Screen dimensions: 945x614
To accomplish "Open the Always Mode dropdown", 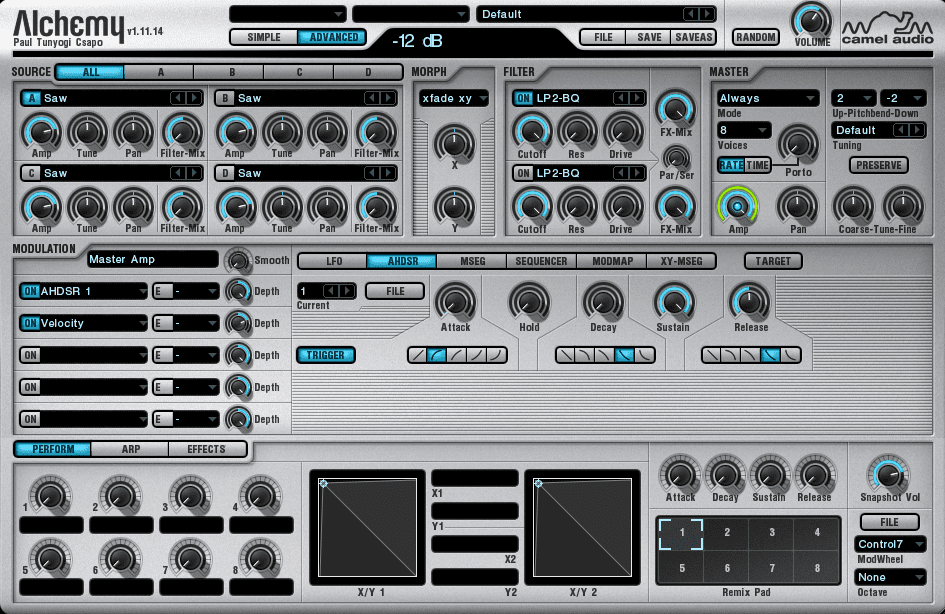I will (768, 98).
